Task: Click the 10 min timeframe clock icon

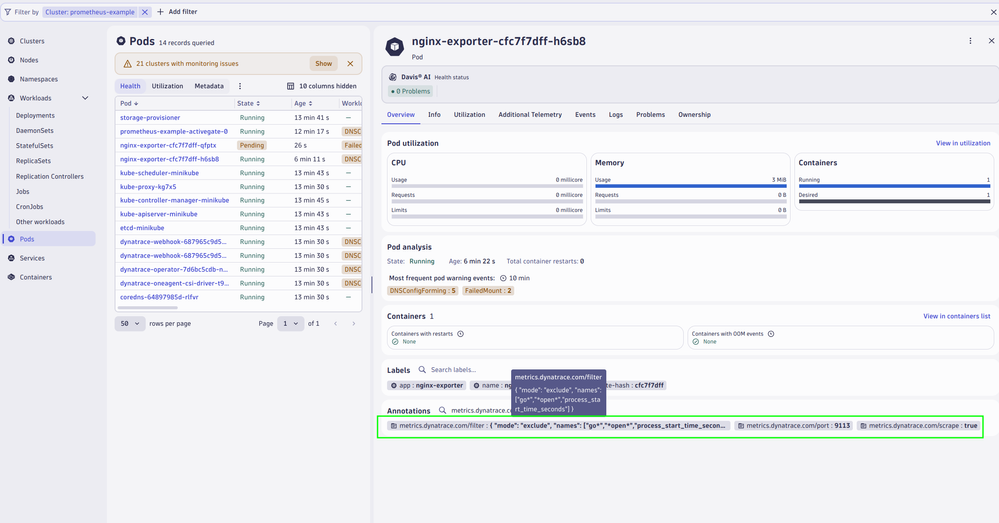Action: (503, 278)
